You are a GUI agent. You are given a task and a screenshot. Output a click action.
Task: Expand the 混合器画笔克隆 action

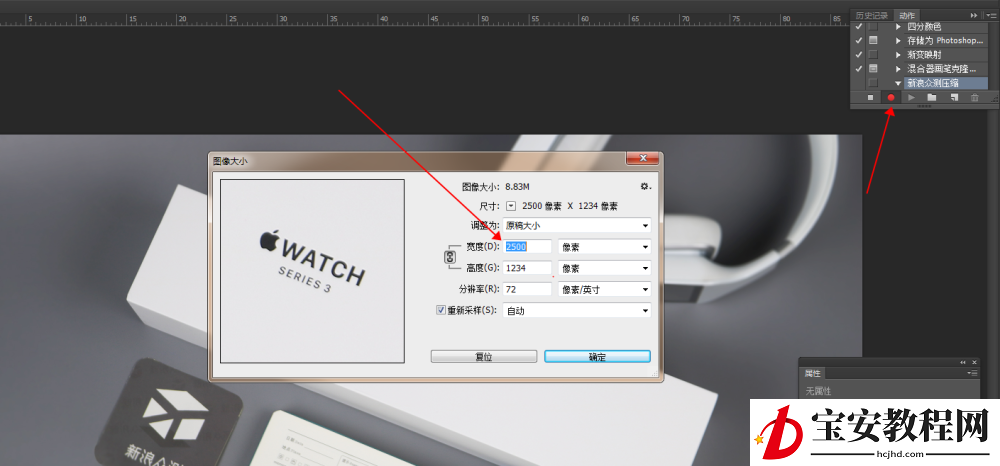898,68
